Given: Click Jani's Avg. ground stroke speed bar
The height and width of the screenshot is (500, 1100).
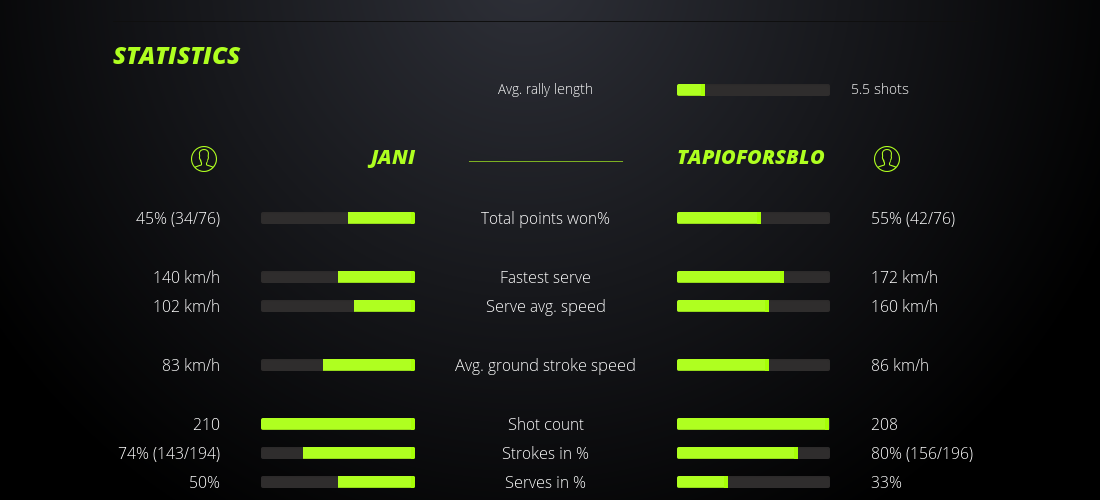Looking at the screenshot, I should (338, 365).
